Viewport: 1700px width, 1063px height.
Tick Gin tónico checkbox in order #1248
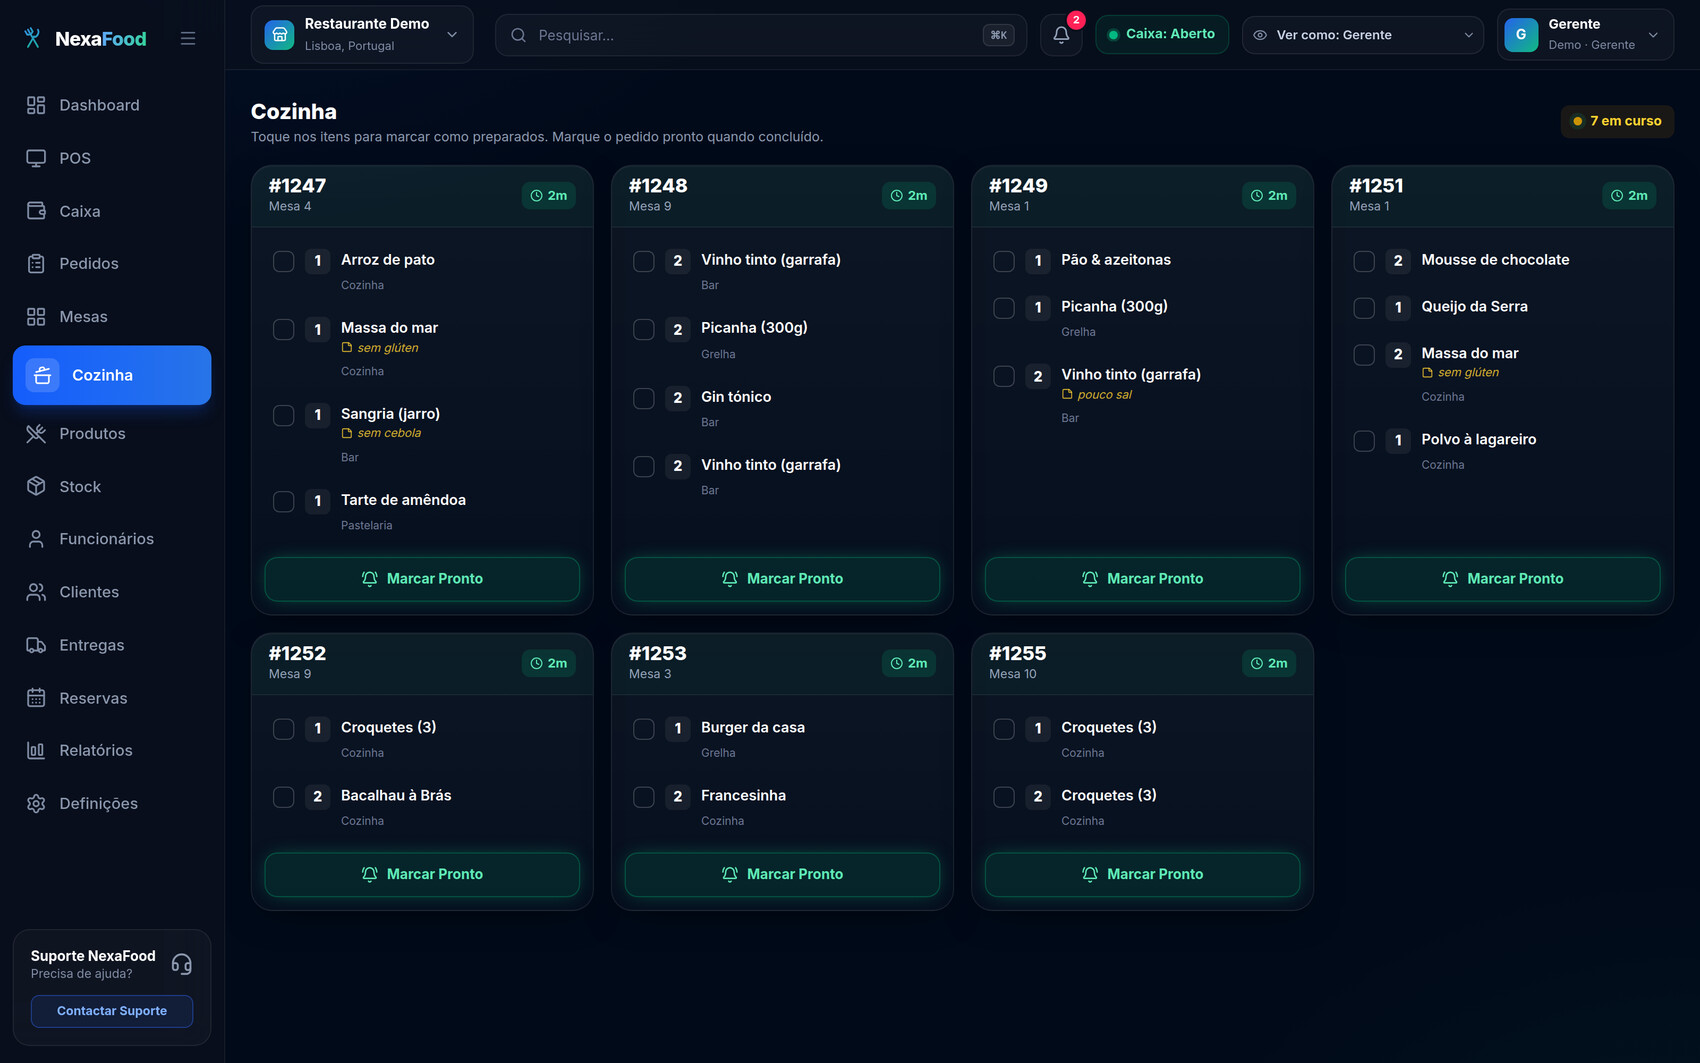(x=644, y=399)
